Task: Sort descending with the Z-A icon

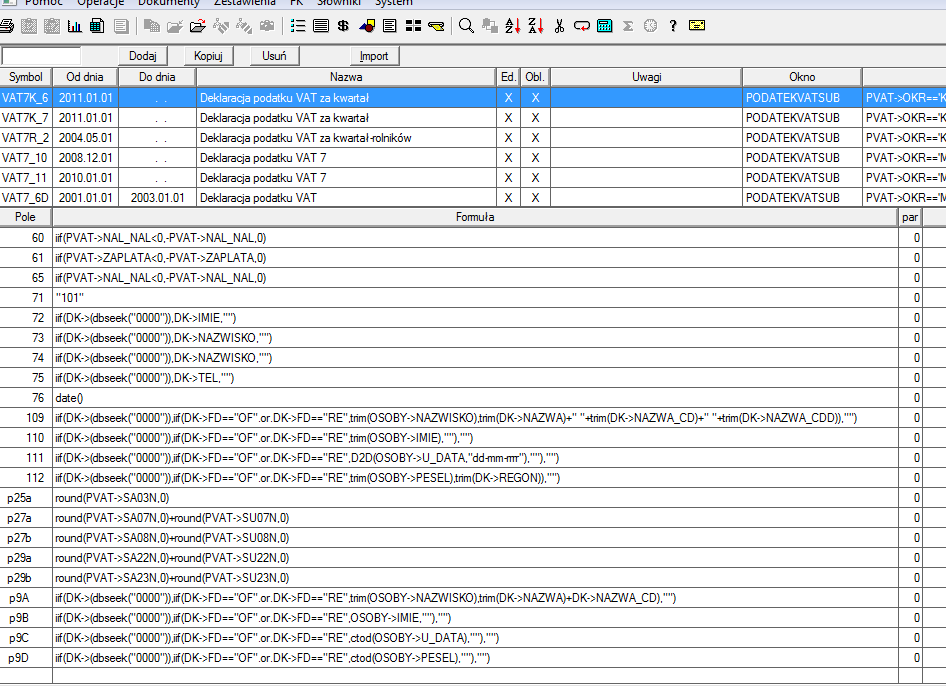Action: click(535, 26)
